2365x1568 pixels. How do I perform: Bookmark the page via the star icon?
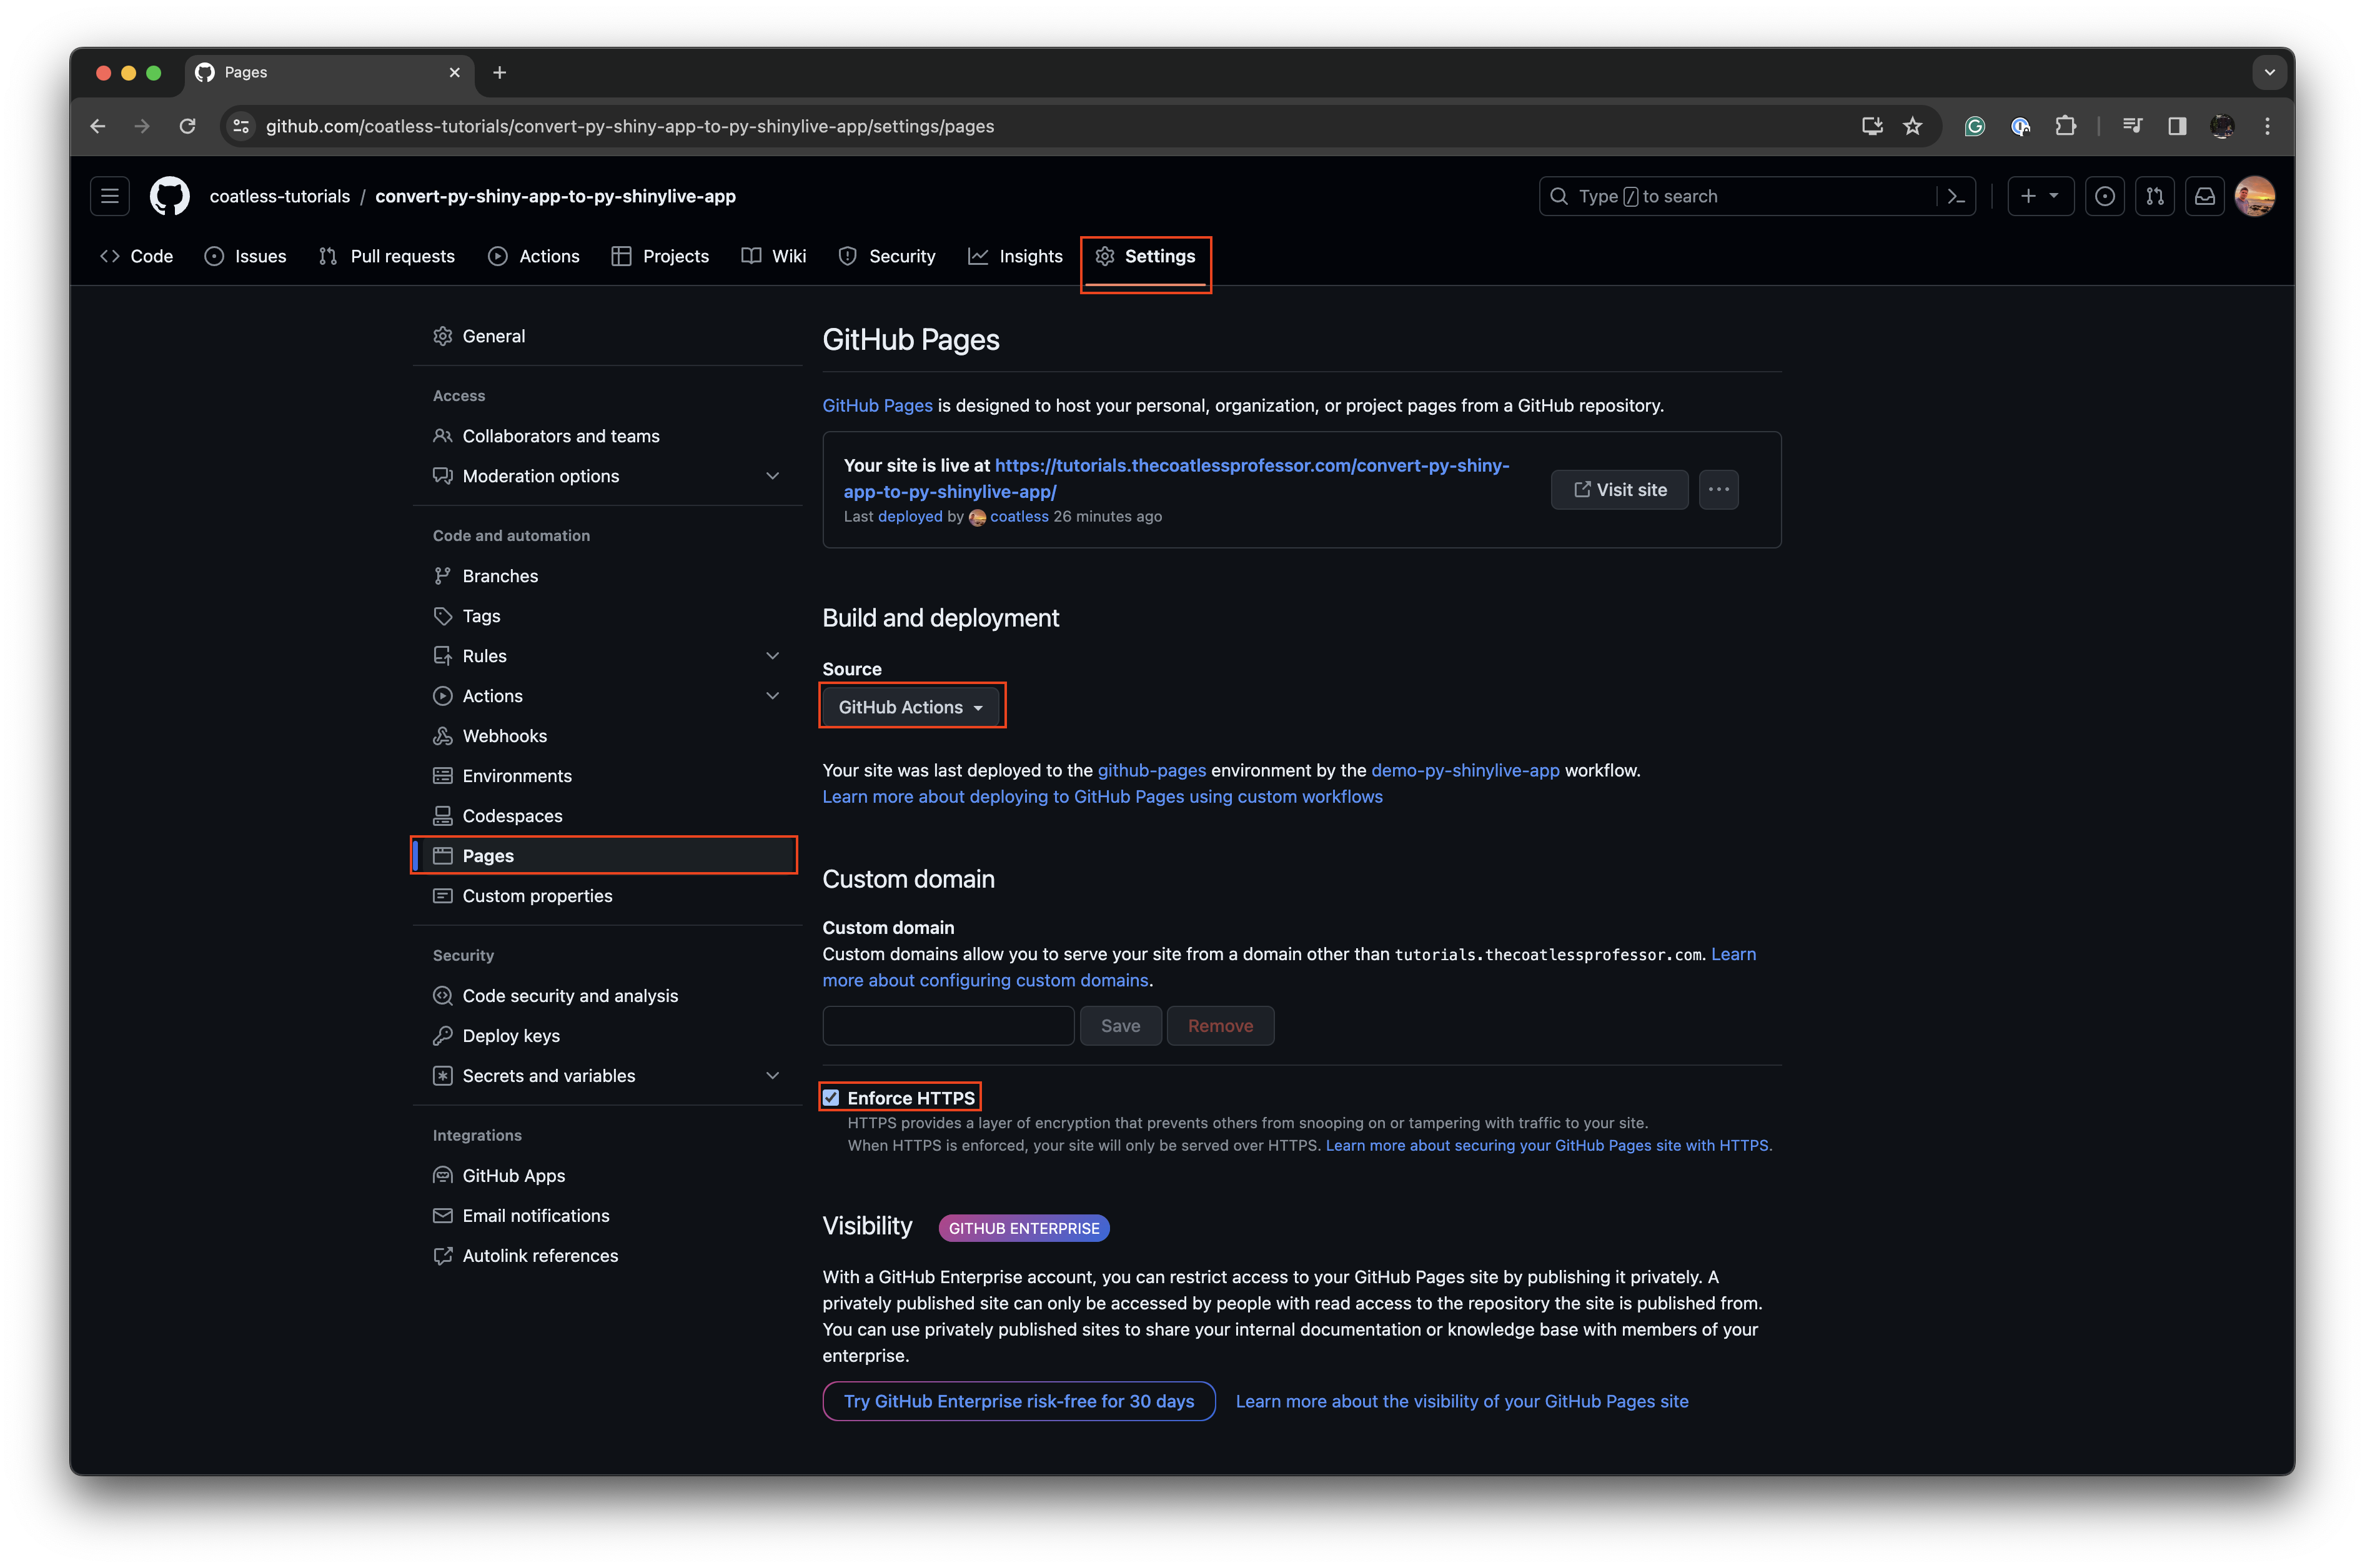pyautogui.click(x=1913, y=126)
